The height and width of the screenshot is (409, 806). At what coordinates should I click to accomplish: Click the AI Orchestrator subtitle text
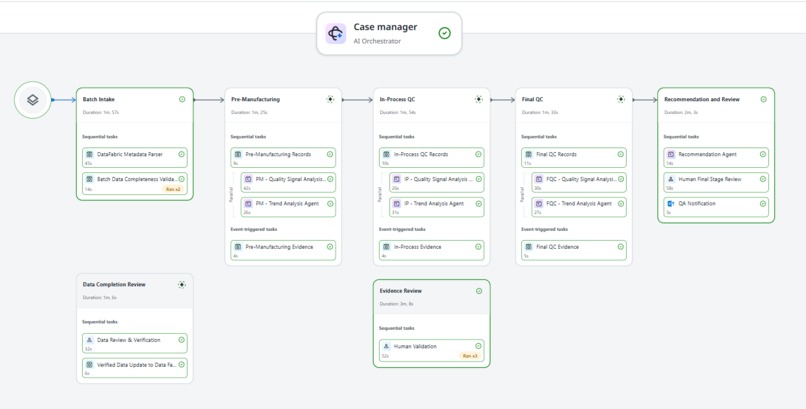(377, 41)
